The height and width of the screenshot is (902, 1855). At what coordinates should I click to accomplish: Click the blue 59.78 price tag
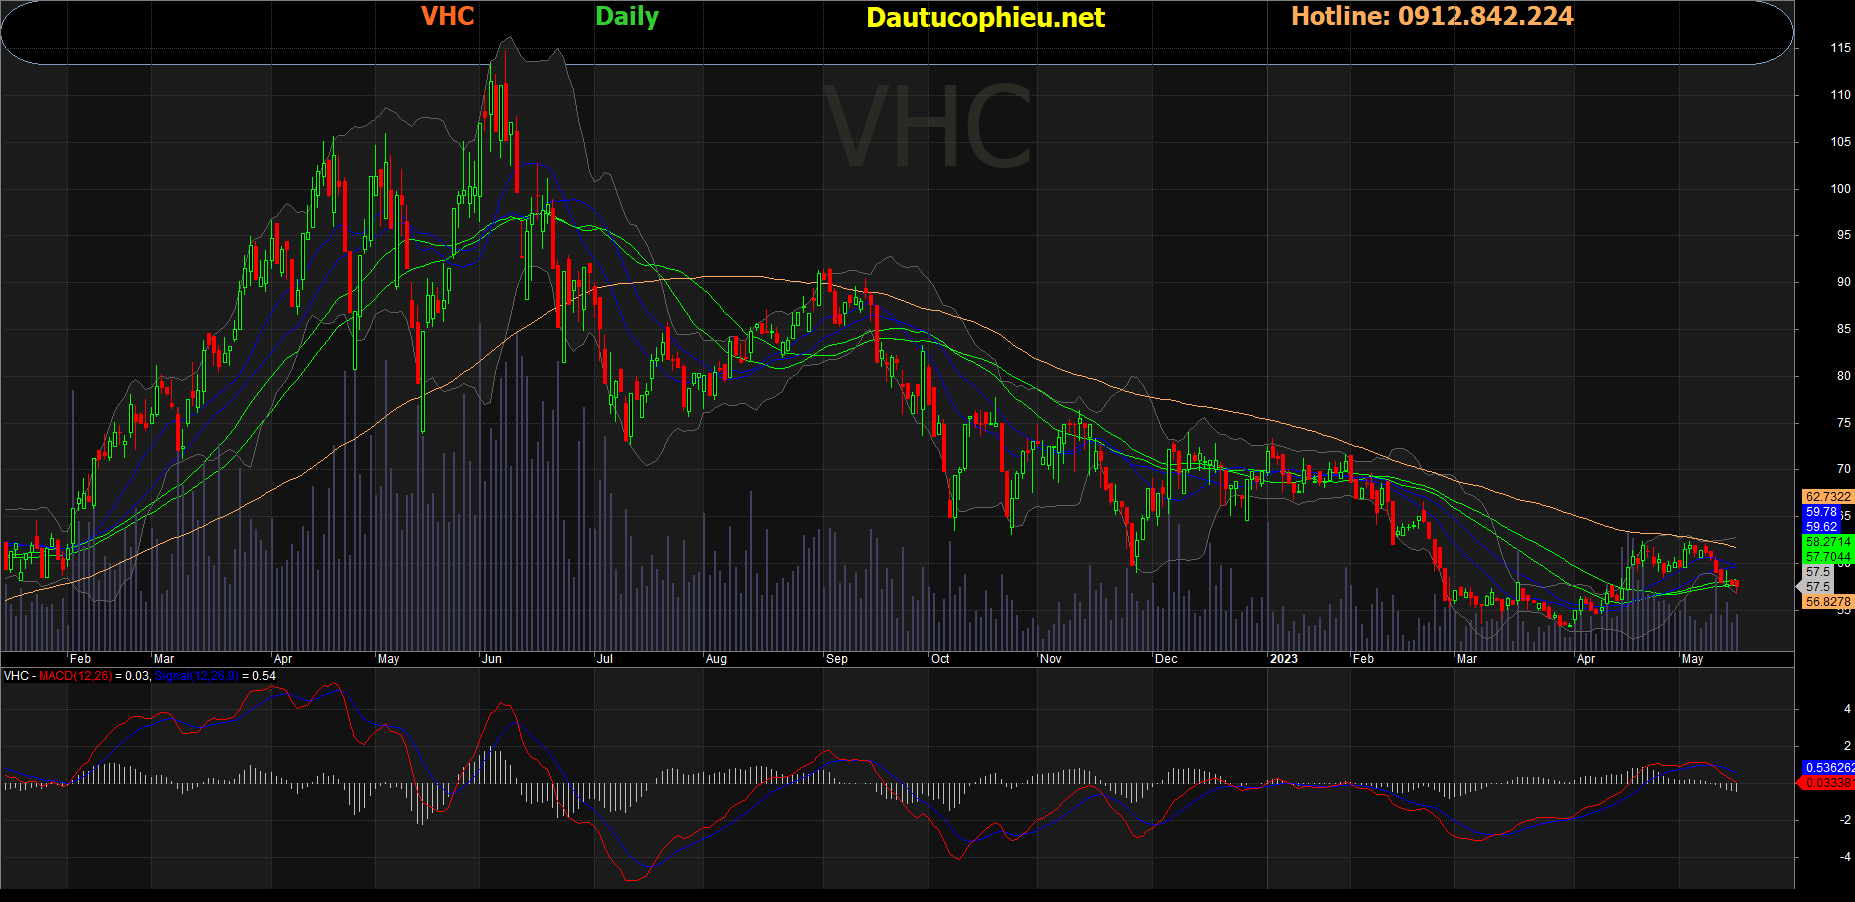click(x=1821, y=512)
